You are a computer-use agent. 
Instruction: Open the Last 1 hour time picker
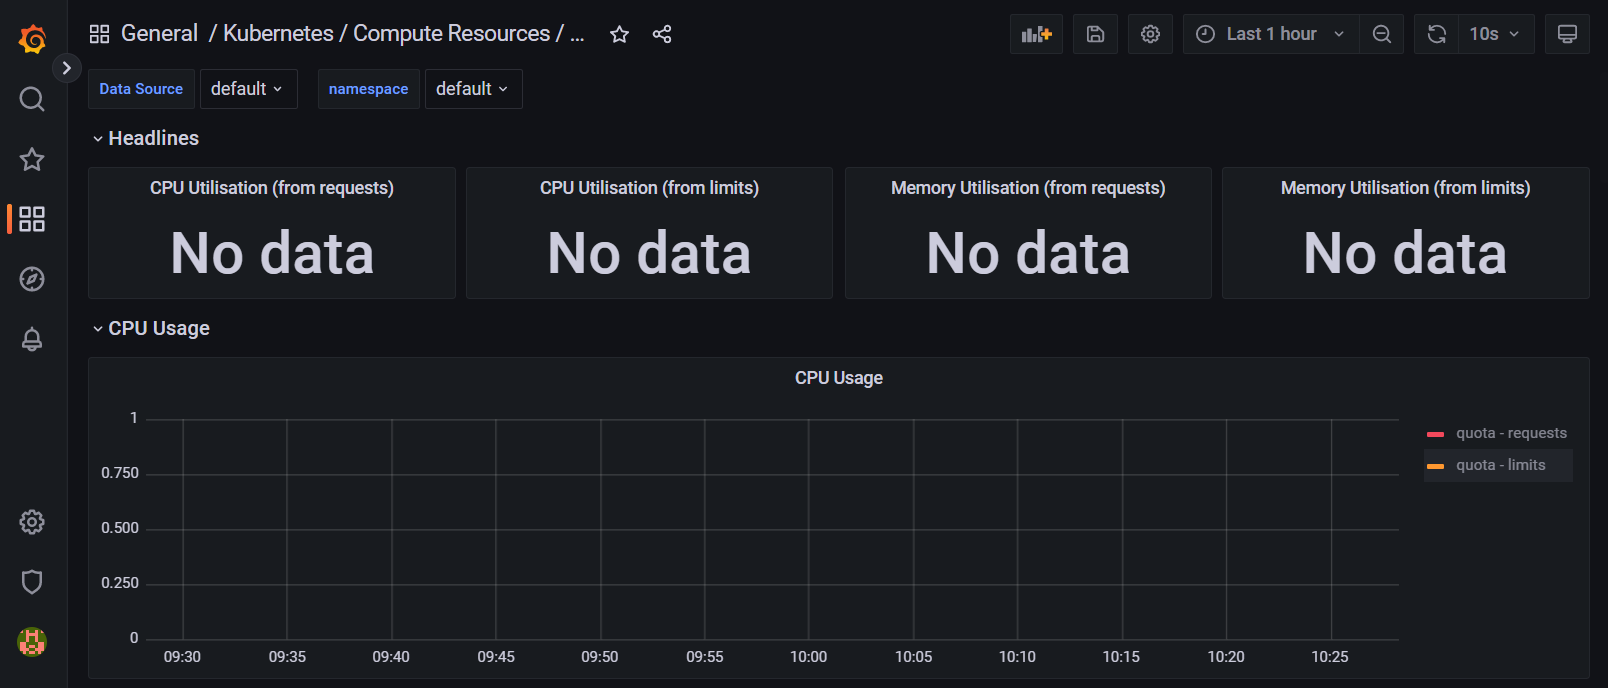click(1270, 34)
